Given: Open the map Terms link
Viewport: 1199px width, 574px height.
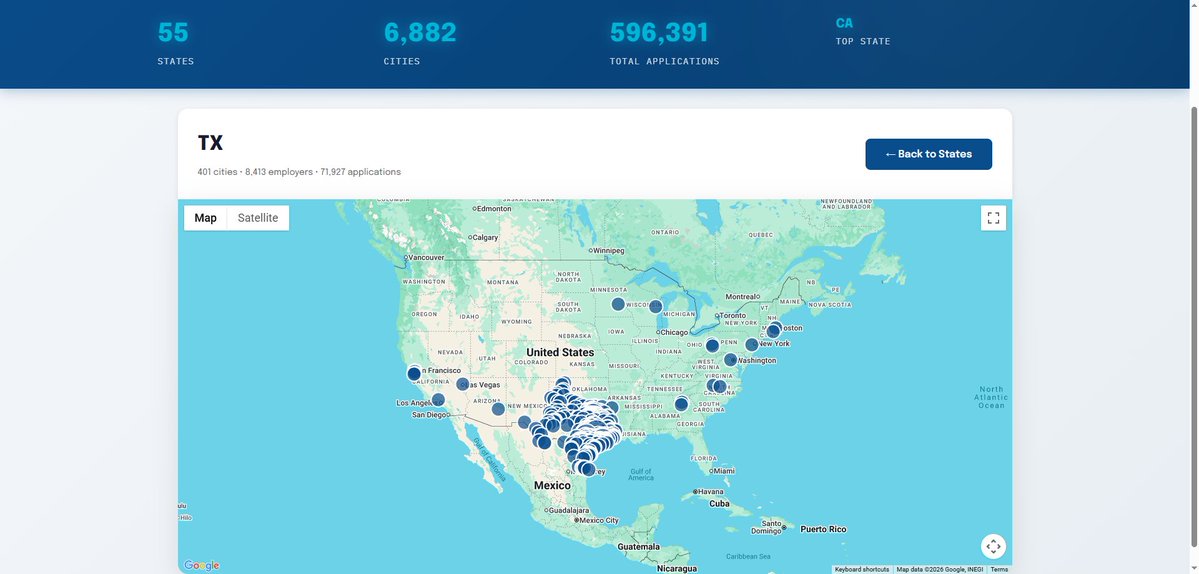Looking at the screenshot, I should point(999,569).
